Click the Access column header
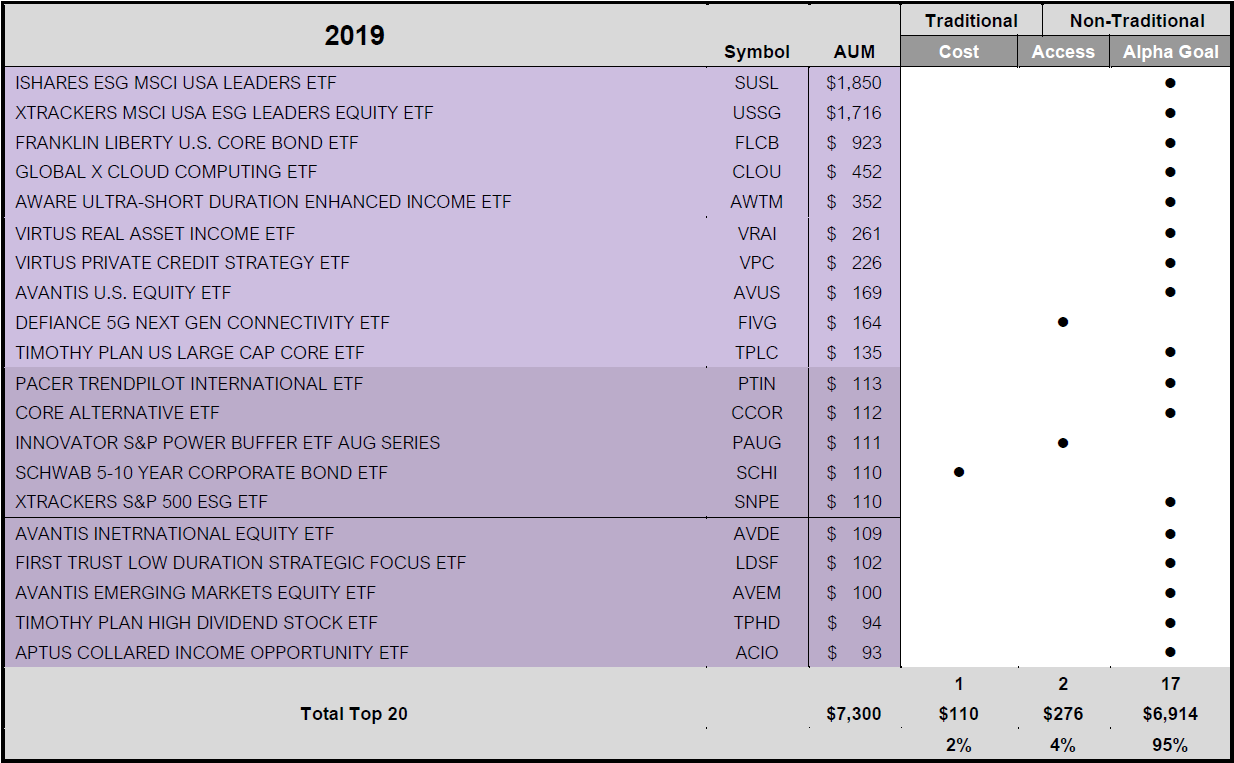This screenshot has height=763, width=1234. click(x=1063, y=52)
